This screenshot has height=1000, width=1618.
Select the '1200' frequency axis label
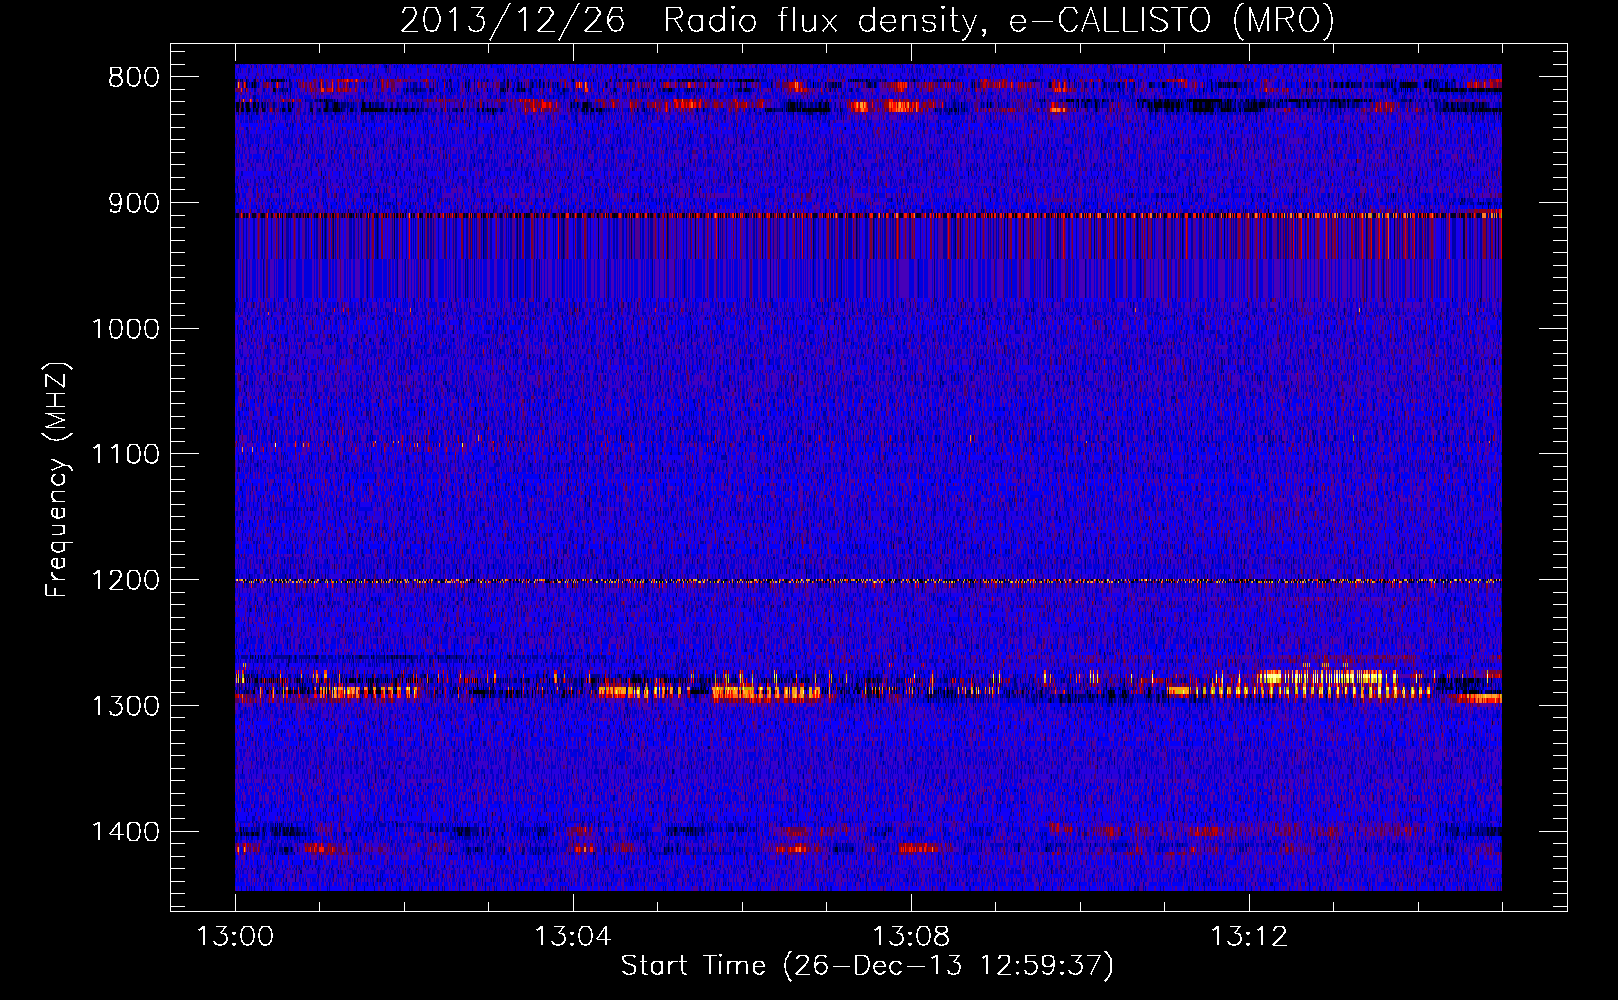pos(125,580)
